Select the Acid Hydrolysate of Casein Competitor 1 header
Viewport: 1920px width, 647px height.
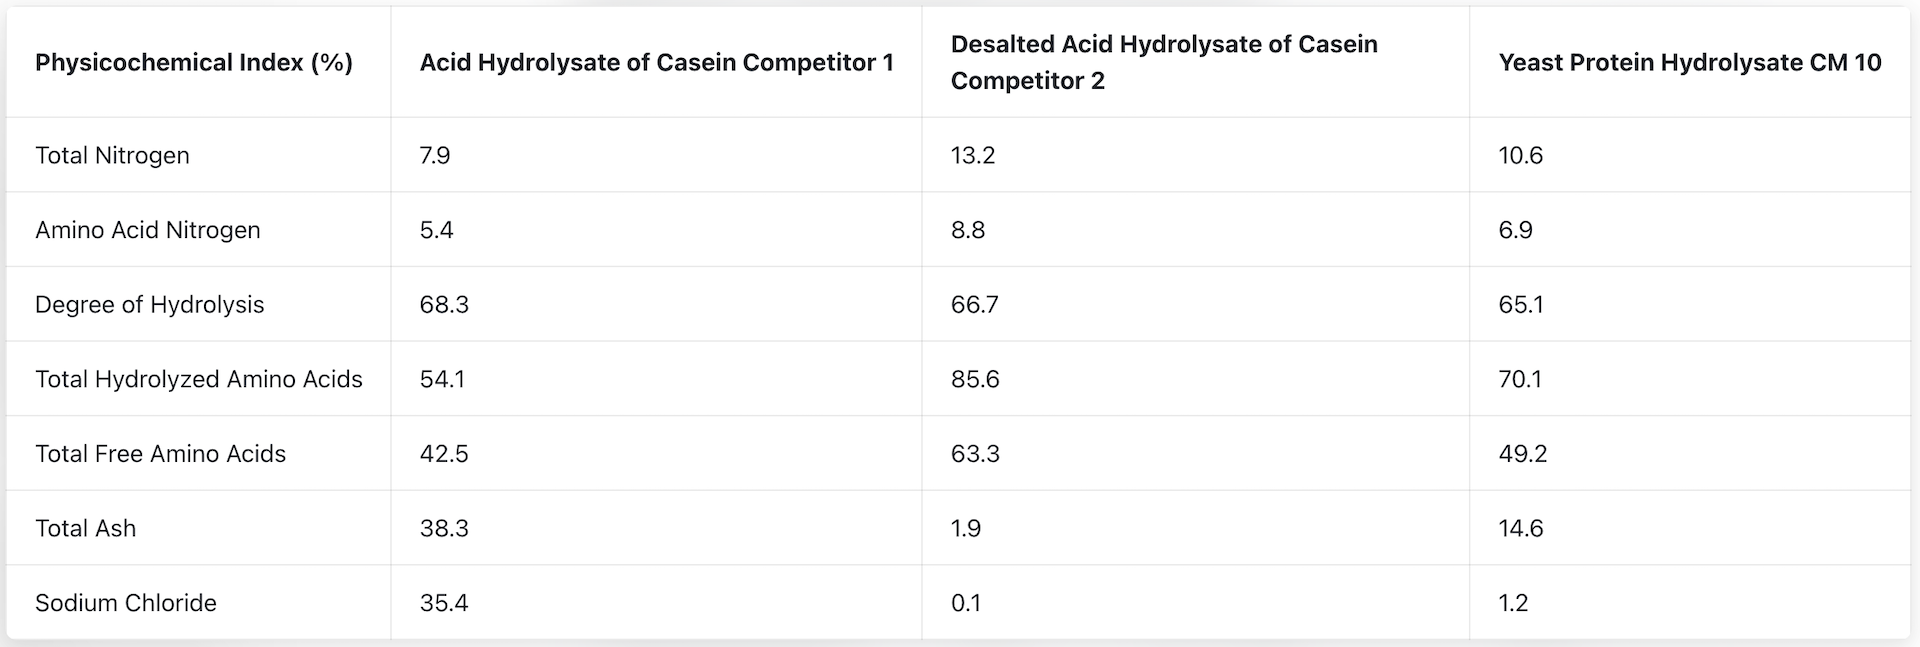656,62
